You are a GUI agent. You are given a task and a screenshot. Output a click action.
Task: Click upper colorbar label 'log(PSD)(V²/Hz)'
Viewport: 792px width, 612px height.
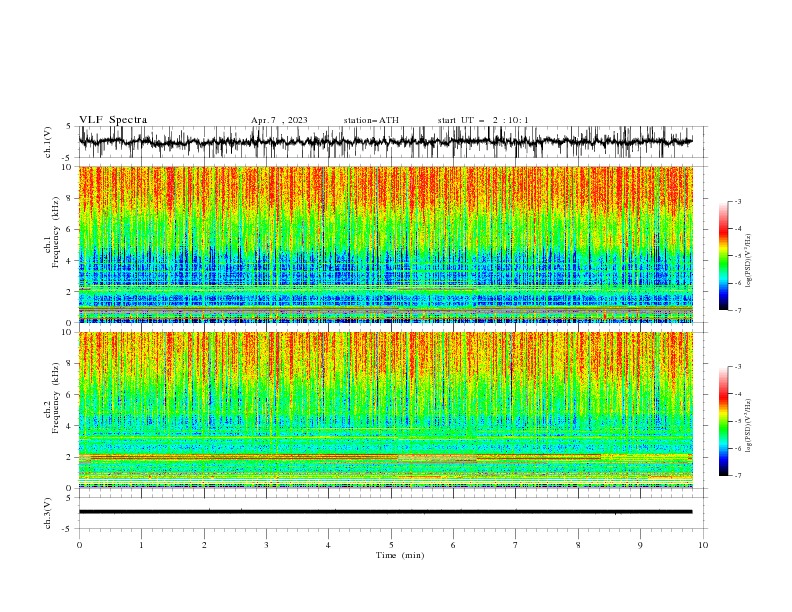click(749, 261)
